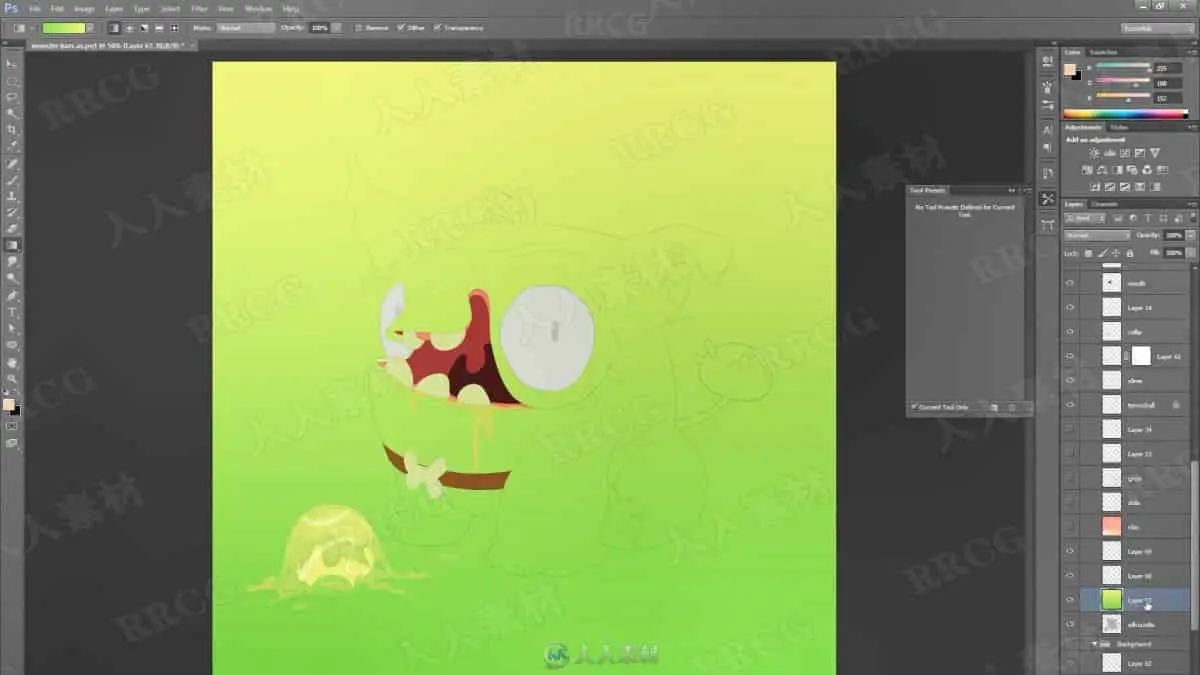Image resolution: width=1200 pixels, height=675 pixels.
Task: Switch to the Channels tab
Action: pos(1104,204)
